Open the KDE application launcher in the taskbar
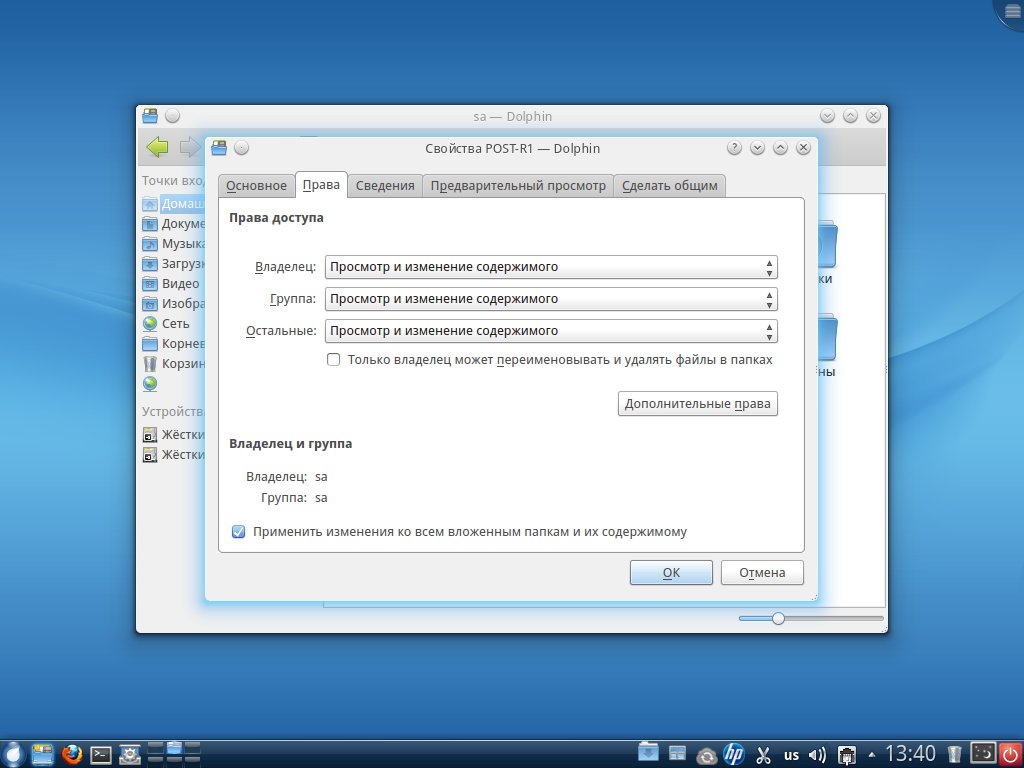Screen dimensions: 1024x768 (x=12, y=754)
